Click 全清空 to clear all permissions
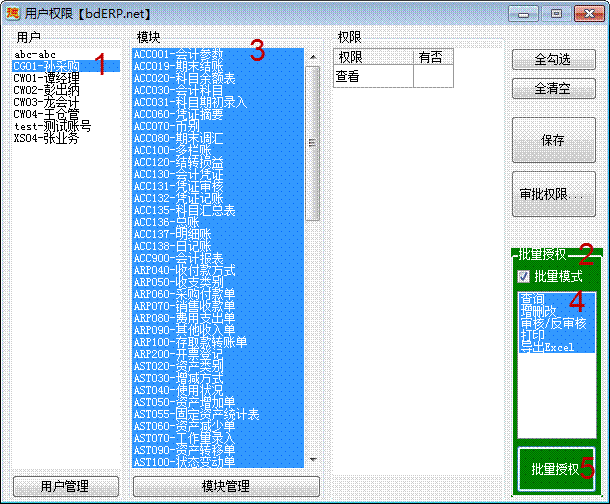The height and width of the screenshot is (504, 610). click(553, 89)
